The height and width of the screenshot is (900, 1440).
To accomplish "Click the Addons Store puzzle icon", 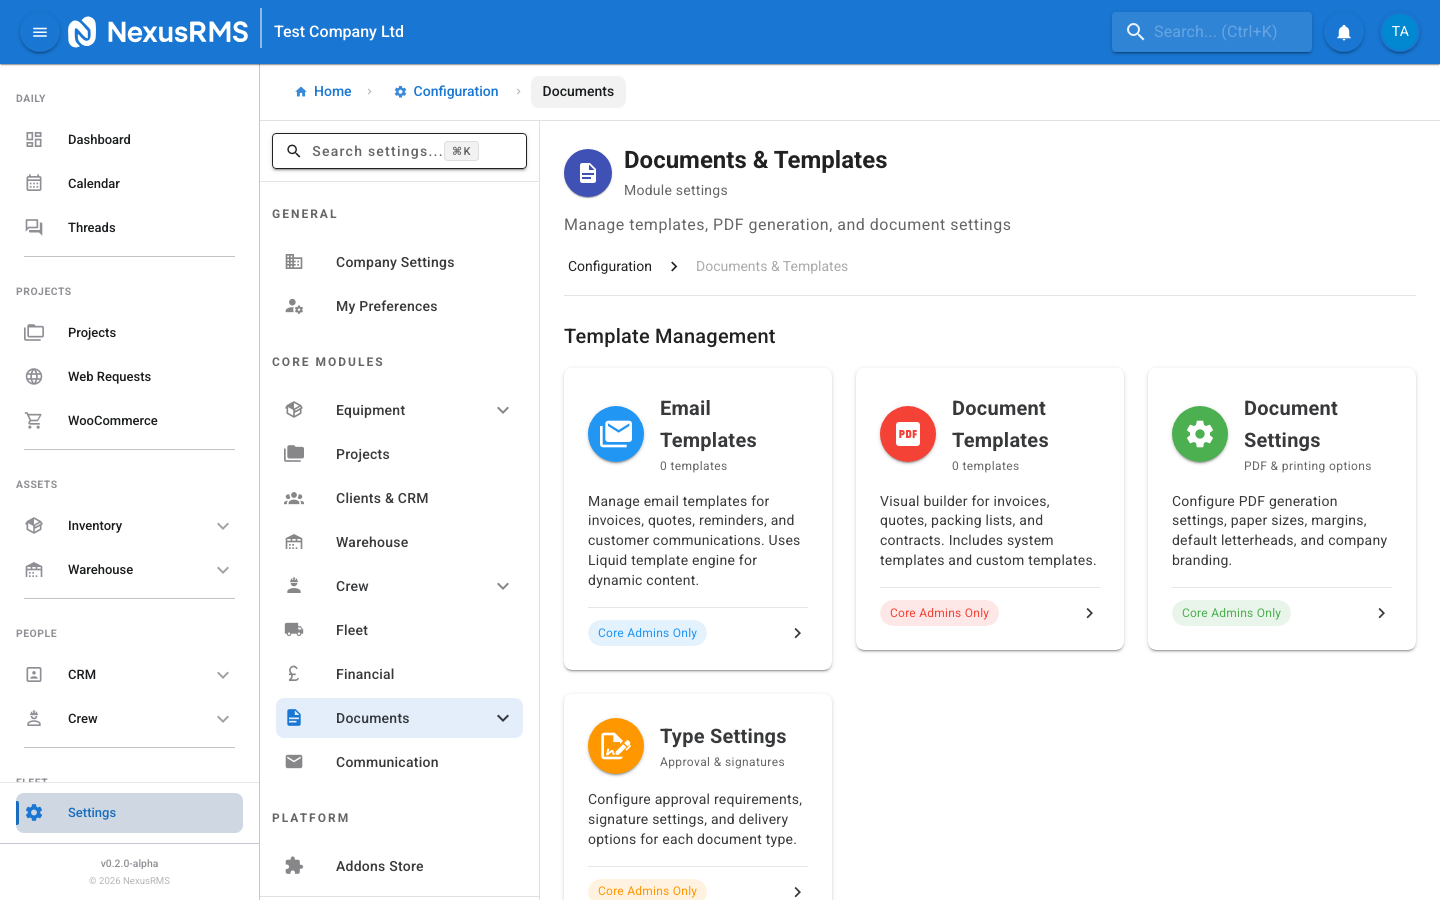I will tap(293, 865).
